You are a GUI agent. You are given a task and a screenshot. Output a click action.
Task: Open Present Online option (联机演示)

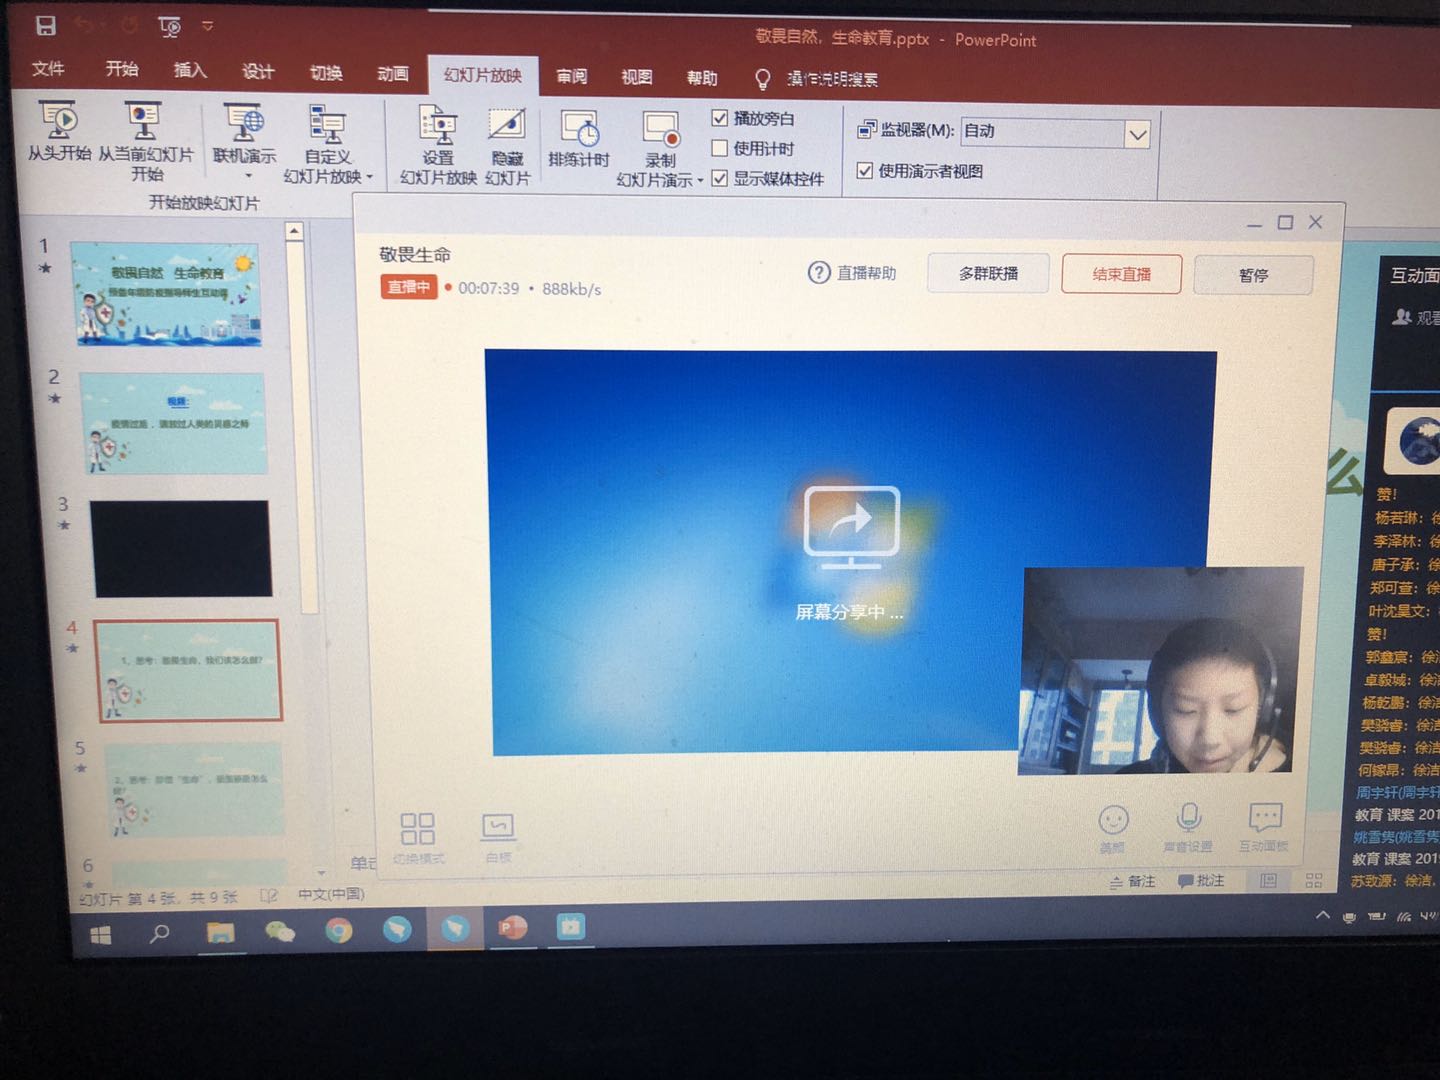click(x=244, y=141)
